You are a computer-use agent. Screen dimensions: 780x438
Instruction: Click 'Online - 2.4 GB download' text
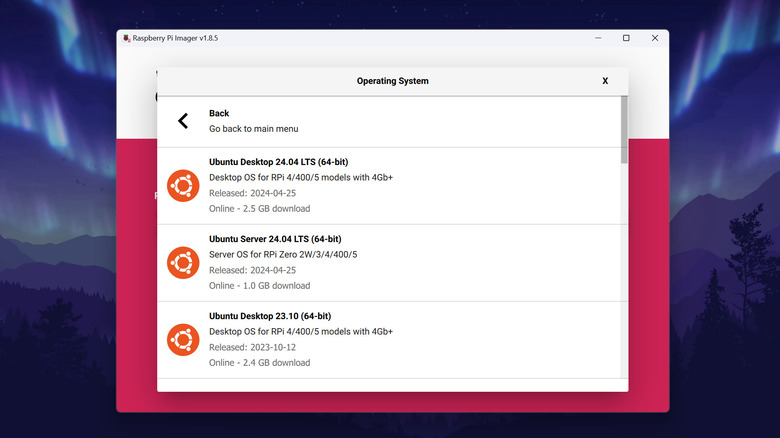tap(259, 363)
